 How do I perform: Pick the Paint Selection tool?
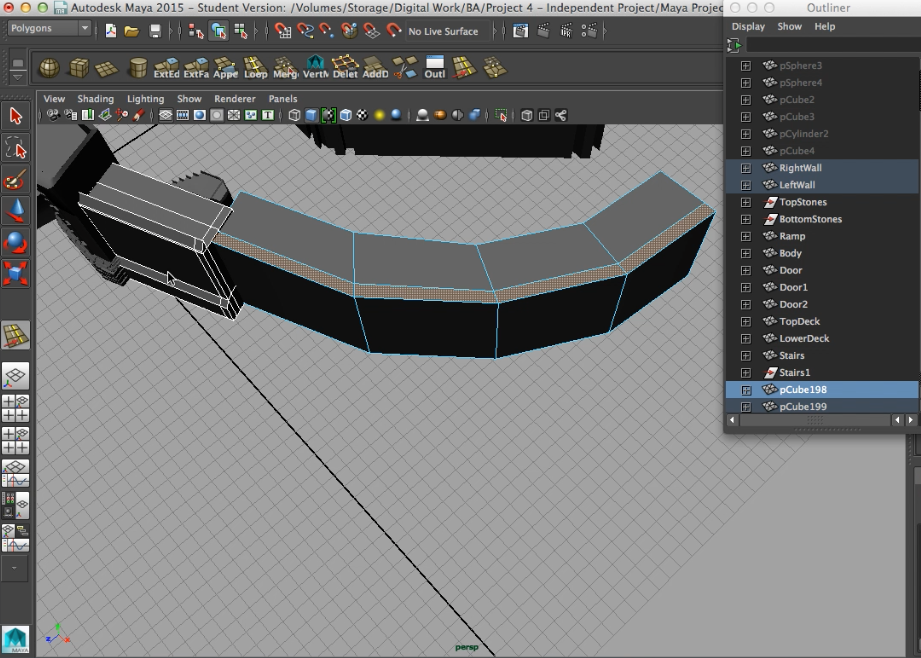tap(16, 180)
